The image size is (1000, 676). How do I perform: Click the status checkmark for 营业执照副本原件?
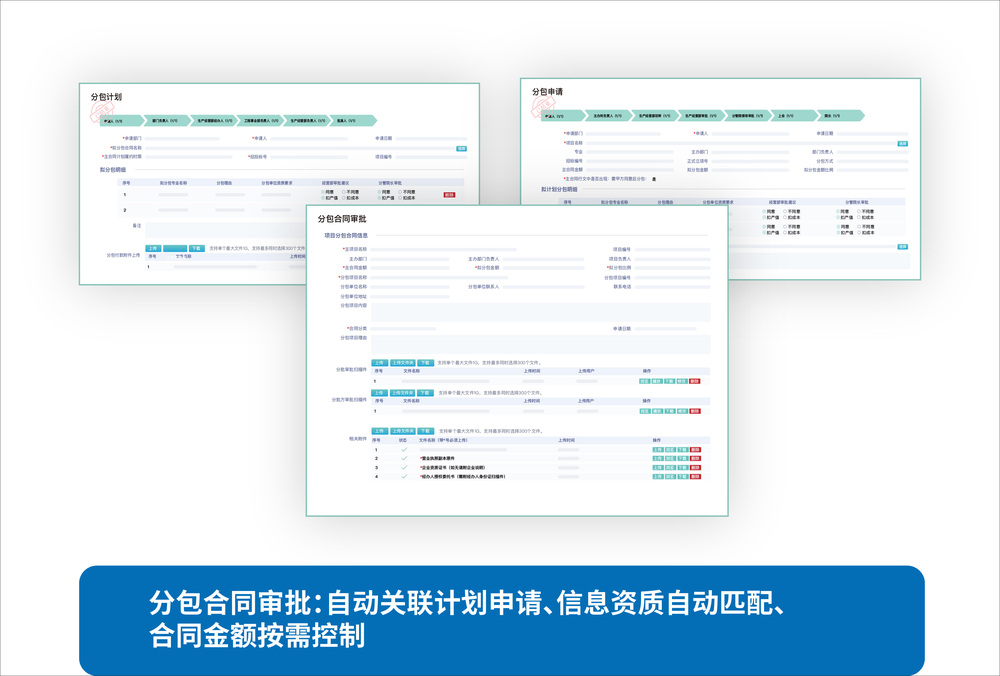point(404,459)
